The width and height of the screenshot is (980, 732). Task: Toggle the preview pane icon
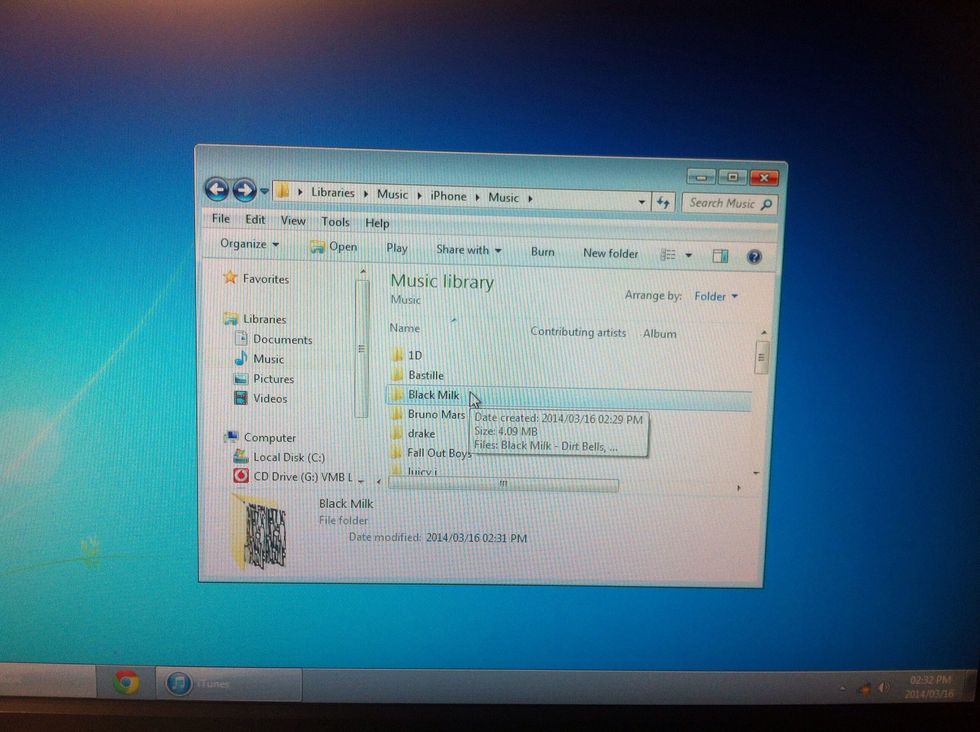click(720, 256)
